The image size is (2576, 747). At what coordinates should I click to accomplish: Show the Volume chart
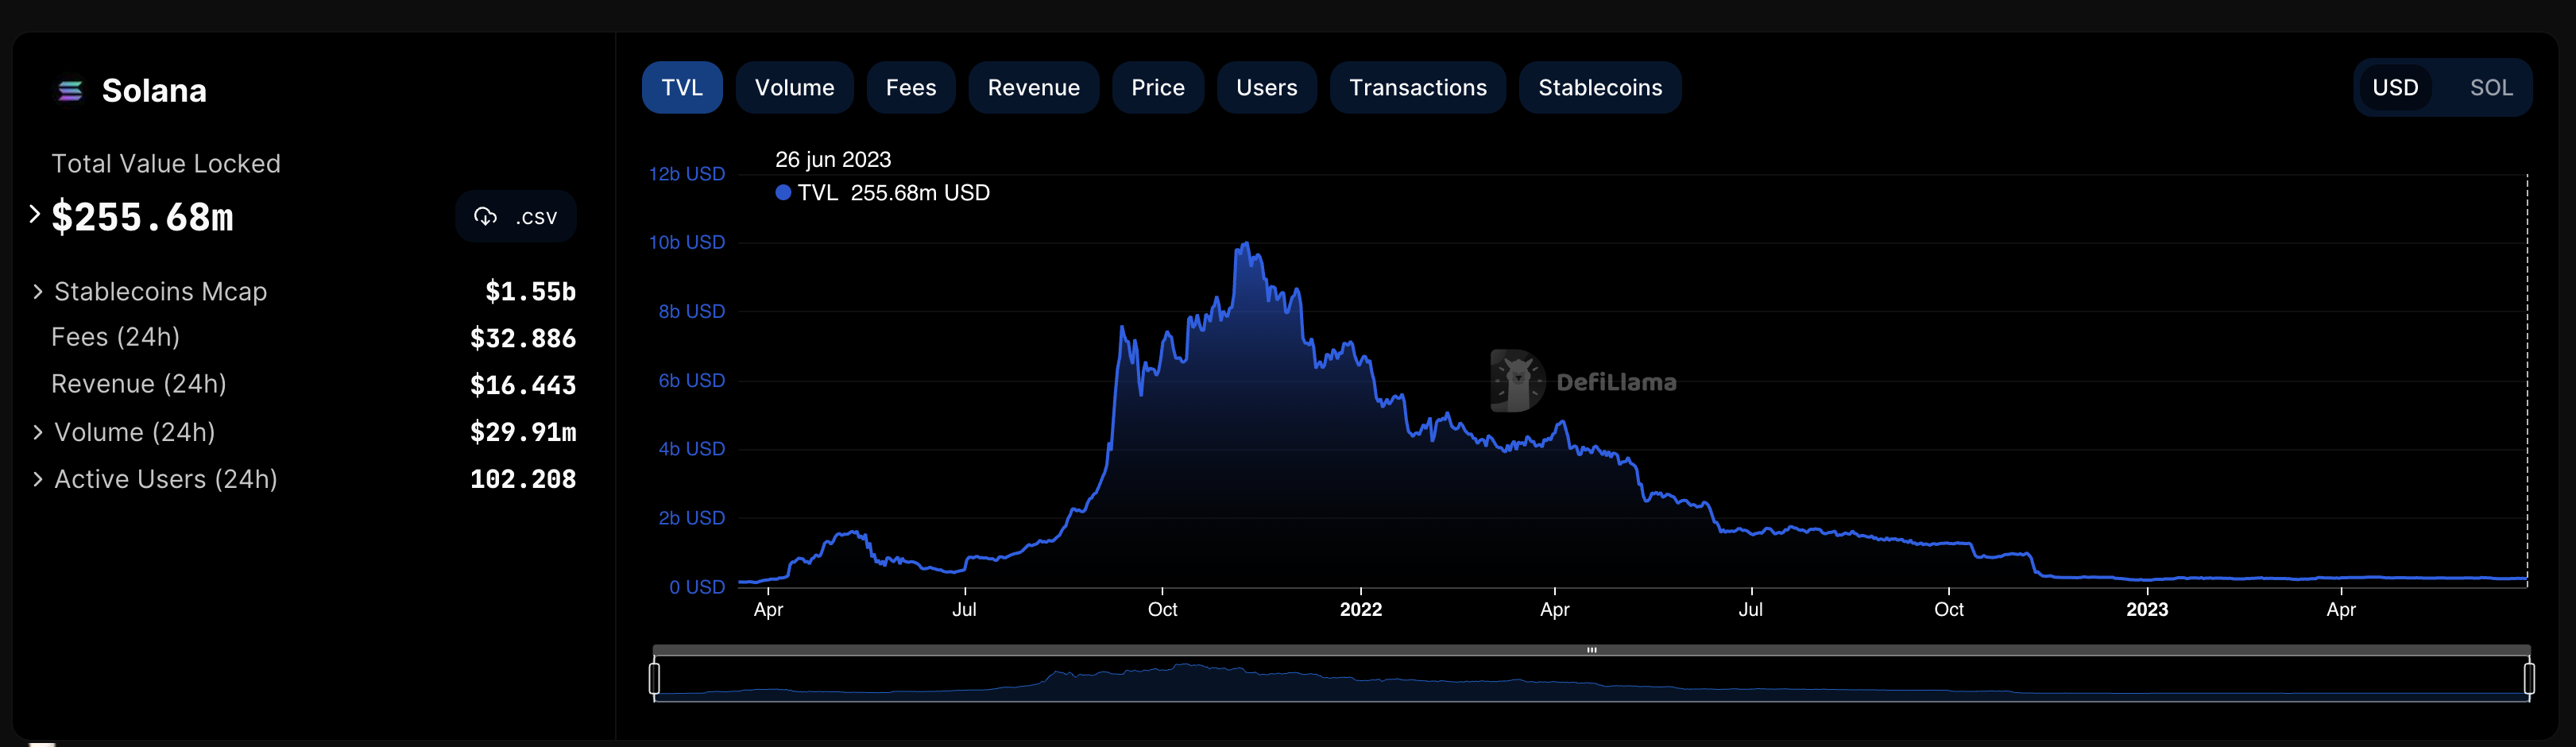(794, 88)
